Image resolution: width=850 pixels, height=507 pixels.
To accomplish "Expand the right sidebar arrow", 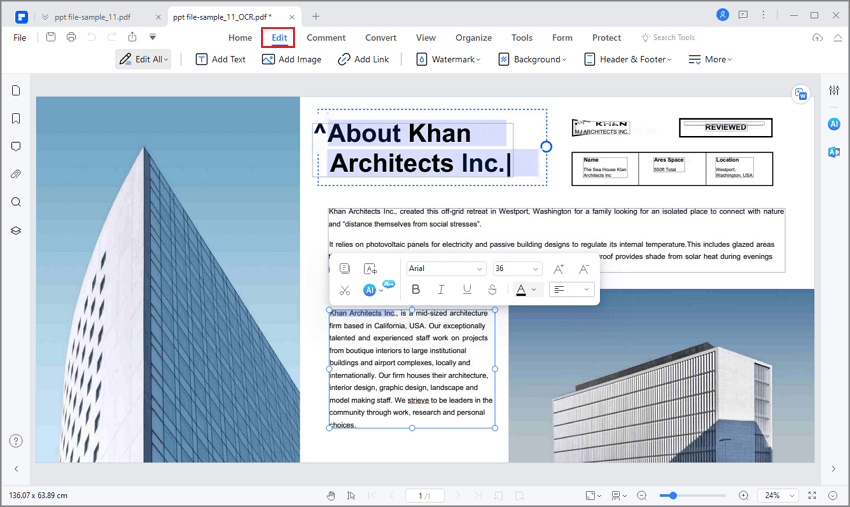I will (x=834, y=469).
